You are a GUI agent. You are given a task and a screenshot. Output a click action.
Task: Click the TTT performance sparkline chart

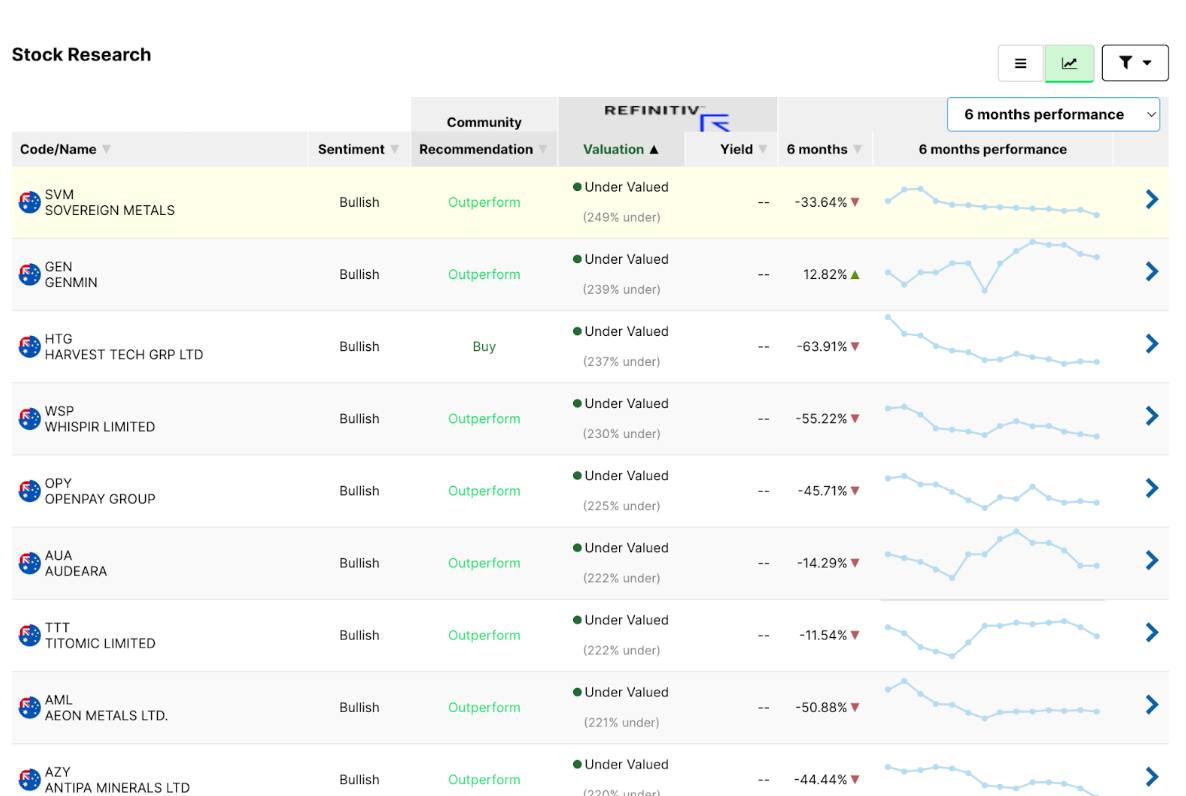(992, 639)
